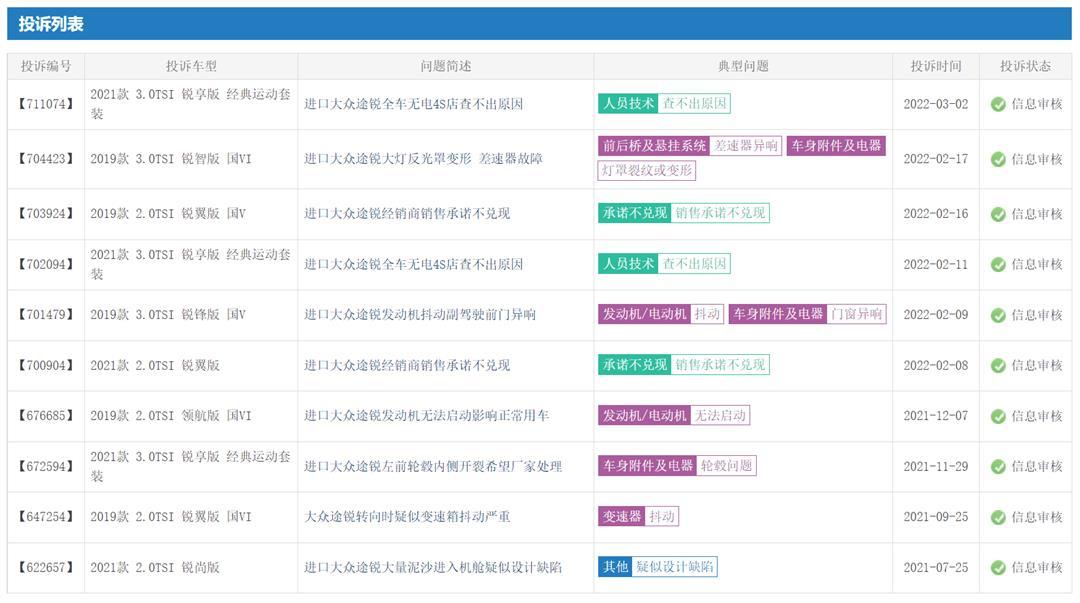Select the 人员技术 tag in 711074 row
Screen dimensions: 1080x603
[x=628, y=103]
